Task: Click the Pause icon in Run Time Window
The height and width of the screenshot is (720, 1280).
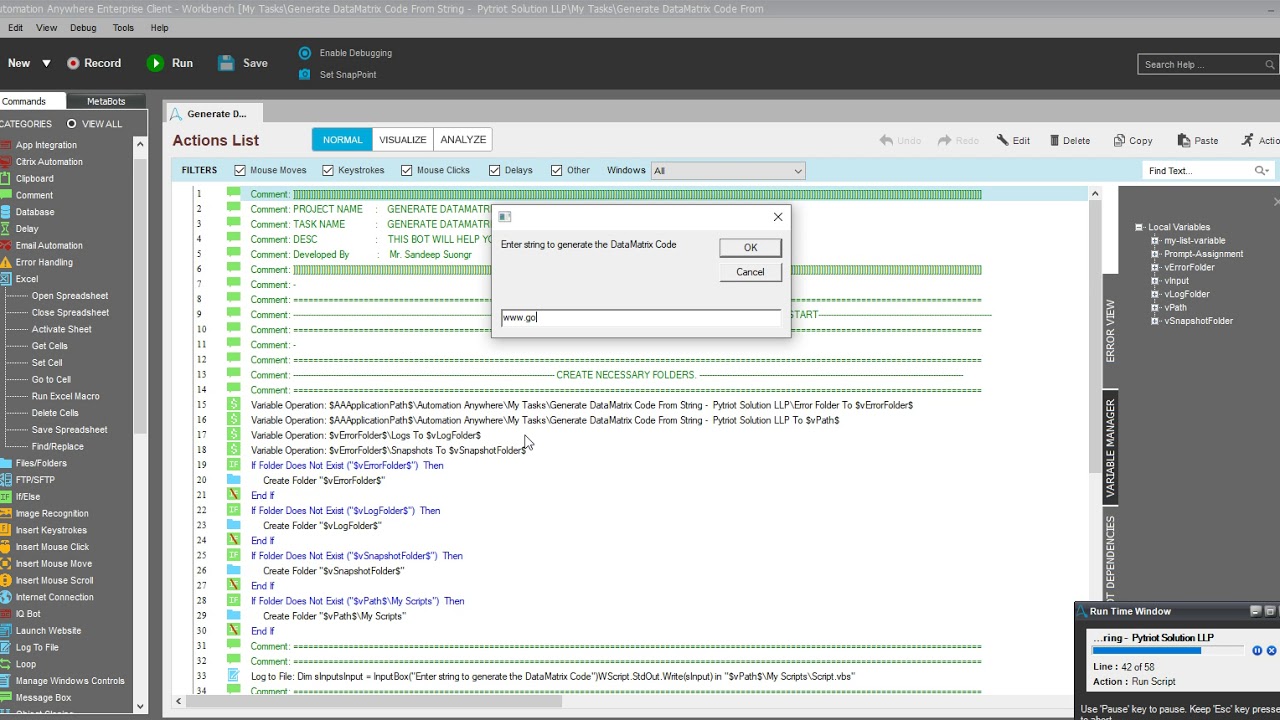Action: click(1257, 650)
